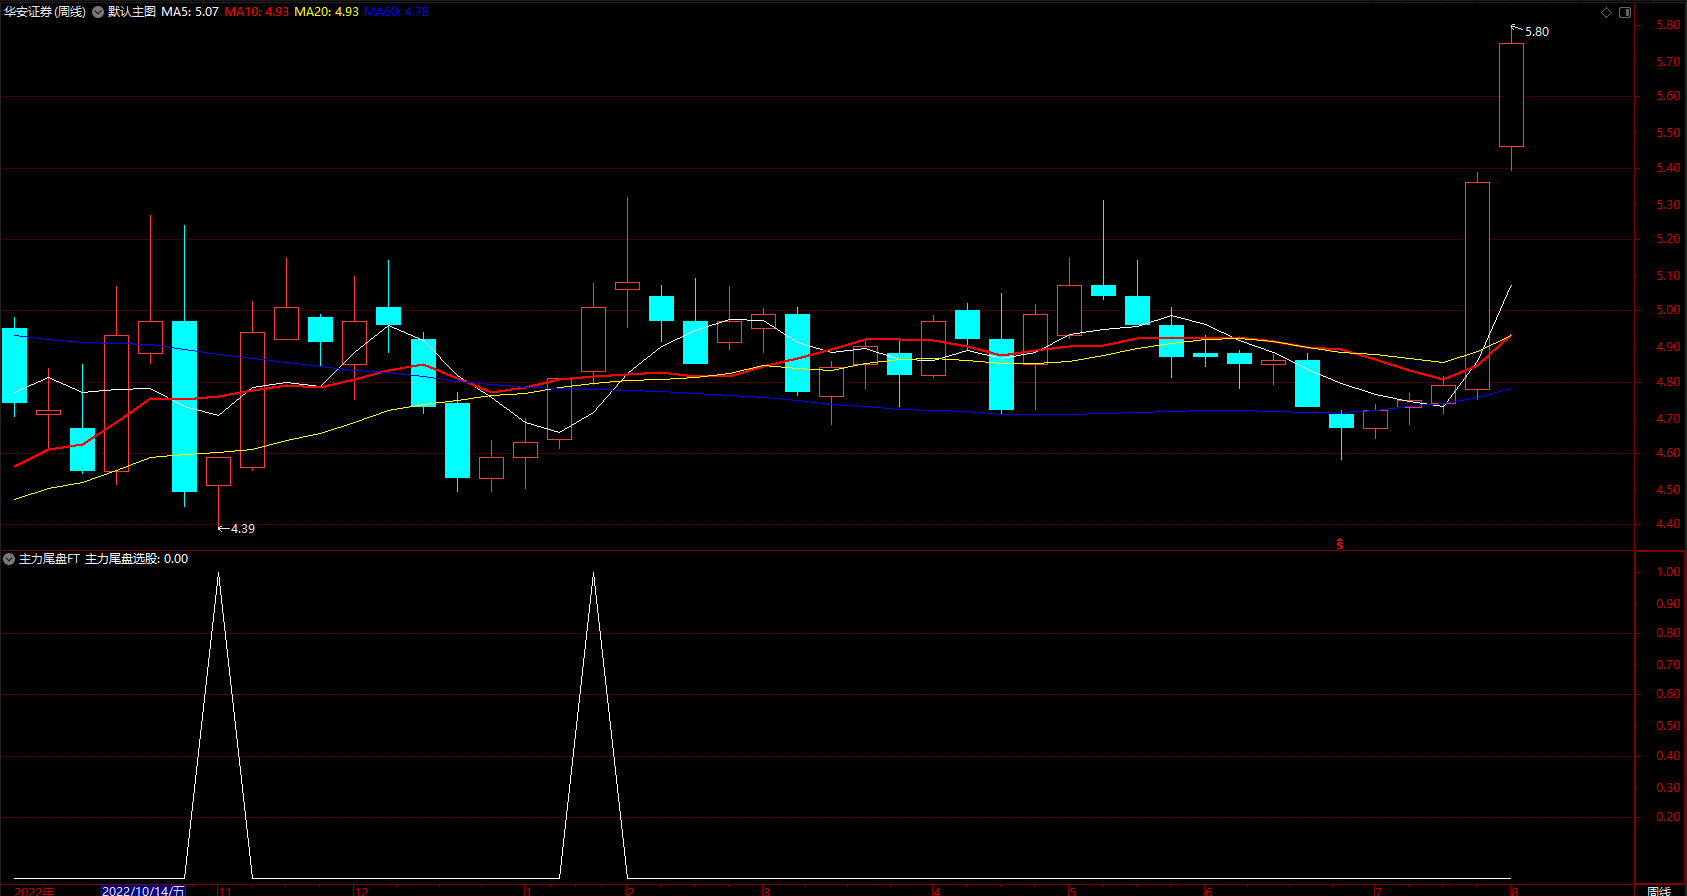Click the 主力尾盘选股: 0.00 value
1687x896 pixels.
coord(136,559)
